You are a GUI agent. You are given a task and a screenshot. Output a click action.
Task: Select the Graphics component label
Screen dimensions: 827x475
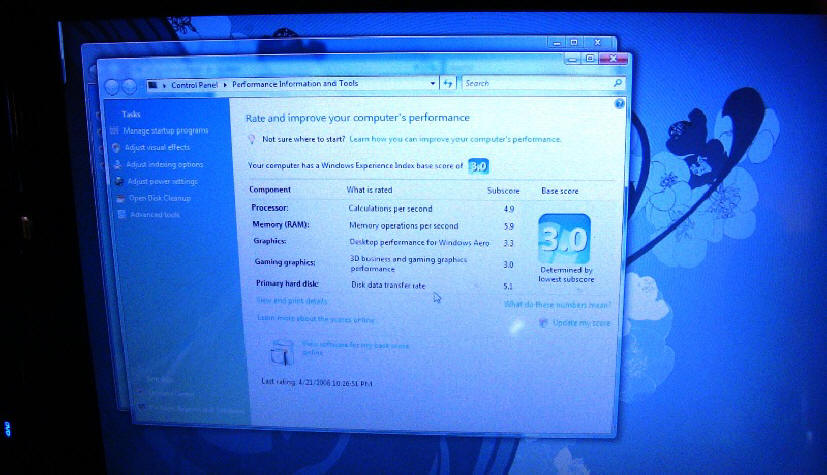(x=270, y=241)
